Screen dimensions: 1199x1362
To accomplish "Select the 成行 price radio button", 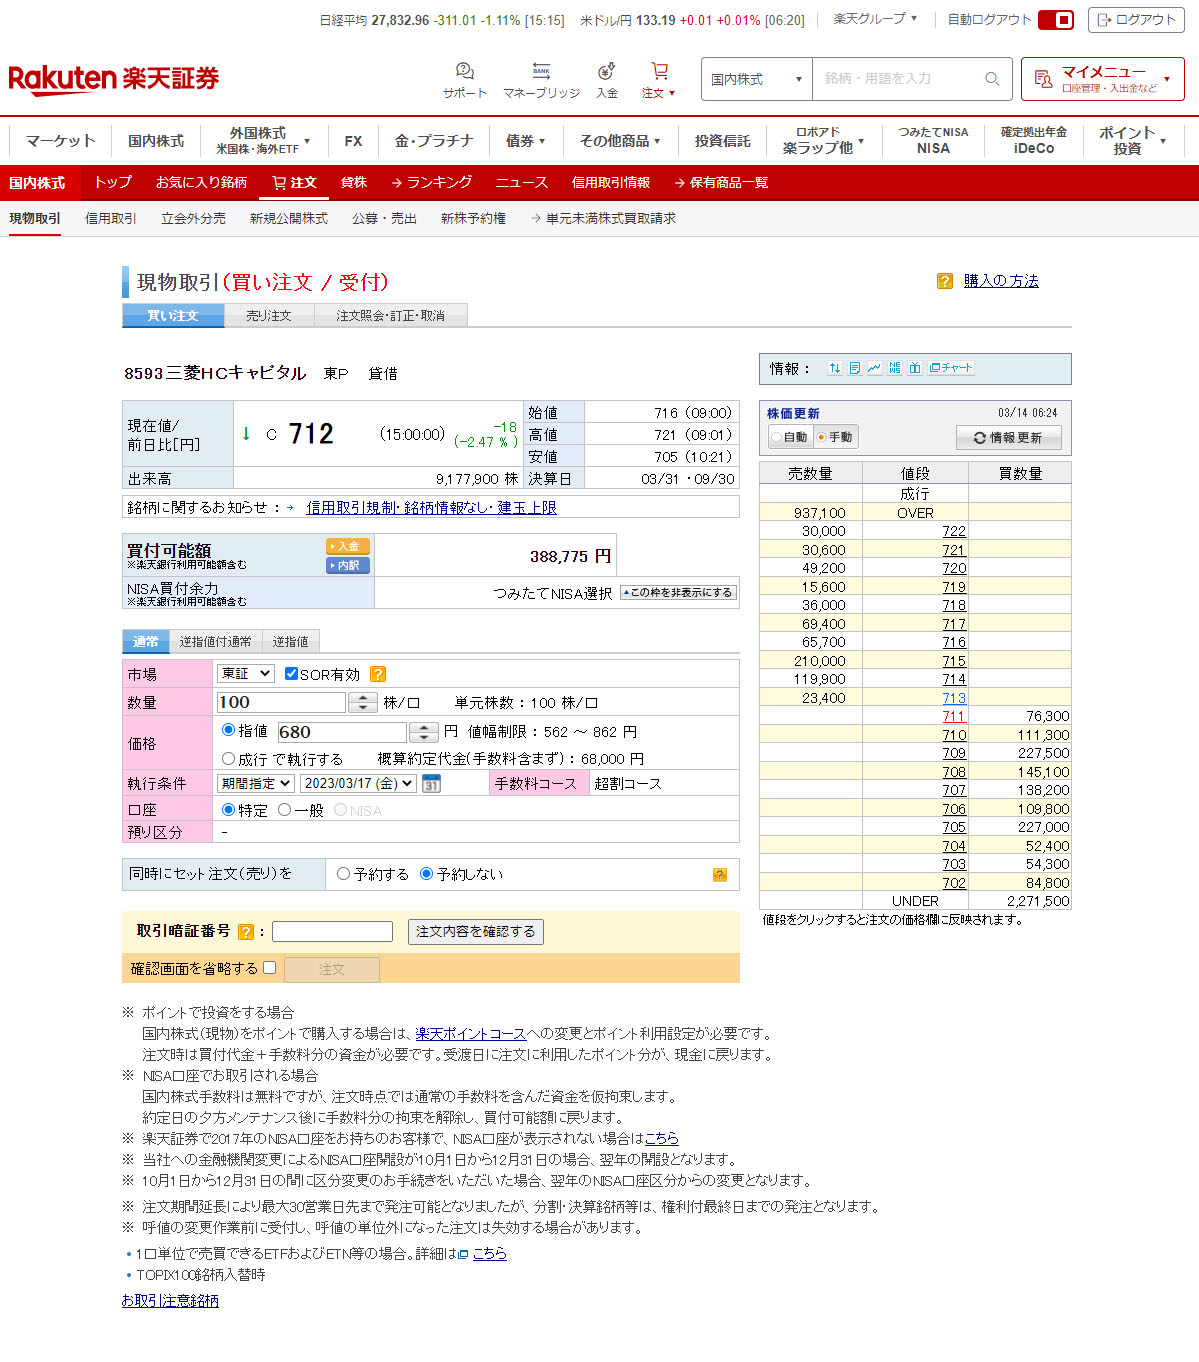I will [229, 759].
